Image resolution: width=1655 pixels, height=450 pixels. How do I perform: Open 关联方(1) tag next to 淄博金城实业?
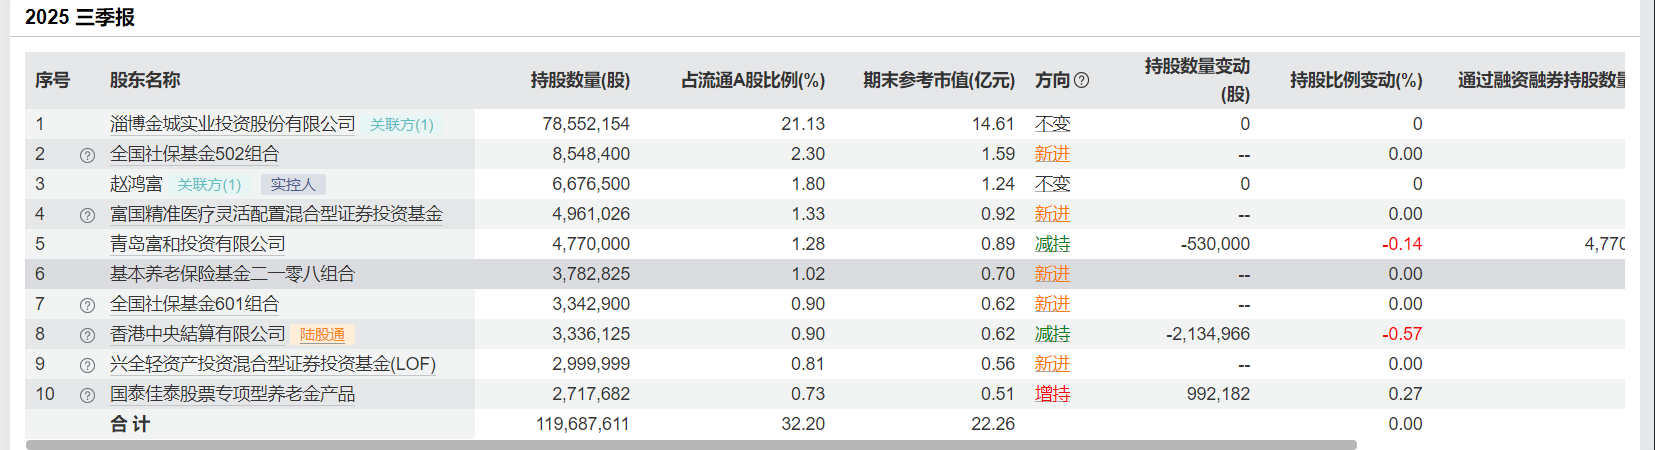[x=402, y=125]
